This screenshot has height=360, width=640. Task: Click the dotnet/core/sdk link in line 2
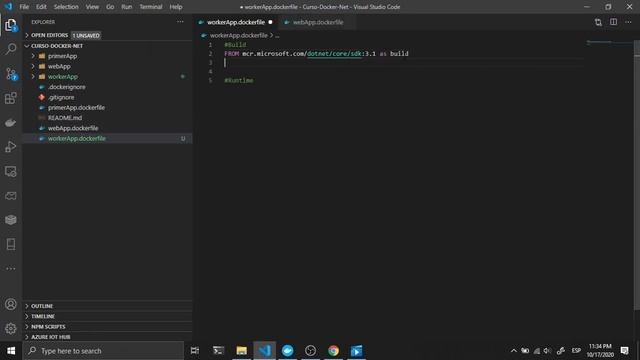point(334,53)
